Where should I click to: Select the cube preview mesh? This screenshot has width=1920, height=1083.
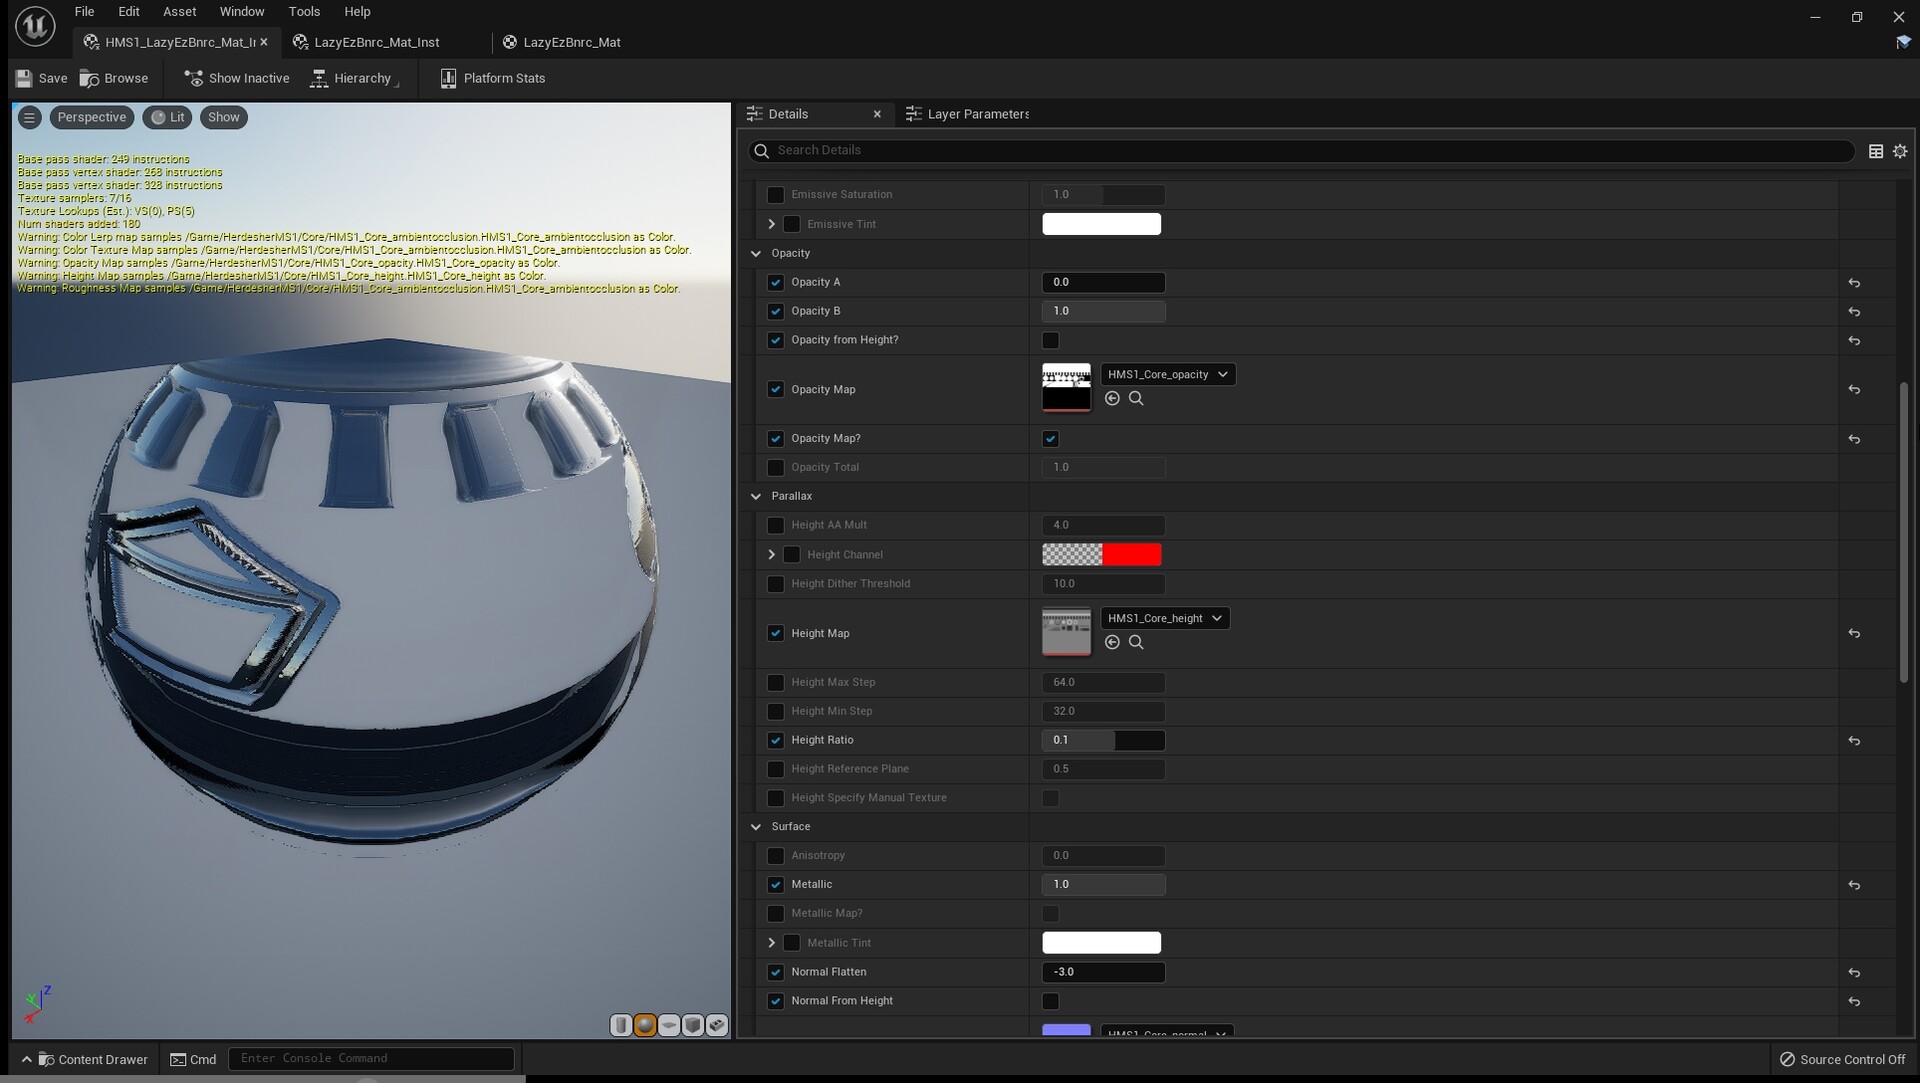(693, 1025)
